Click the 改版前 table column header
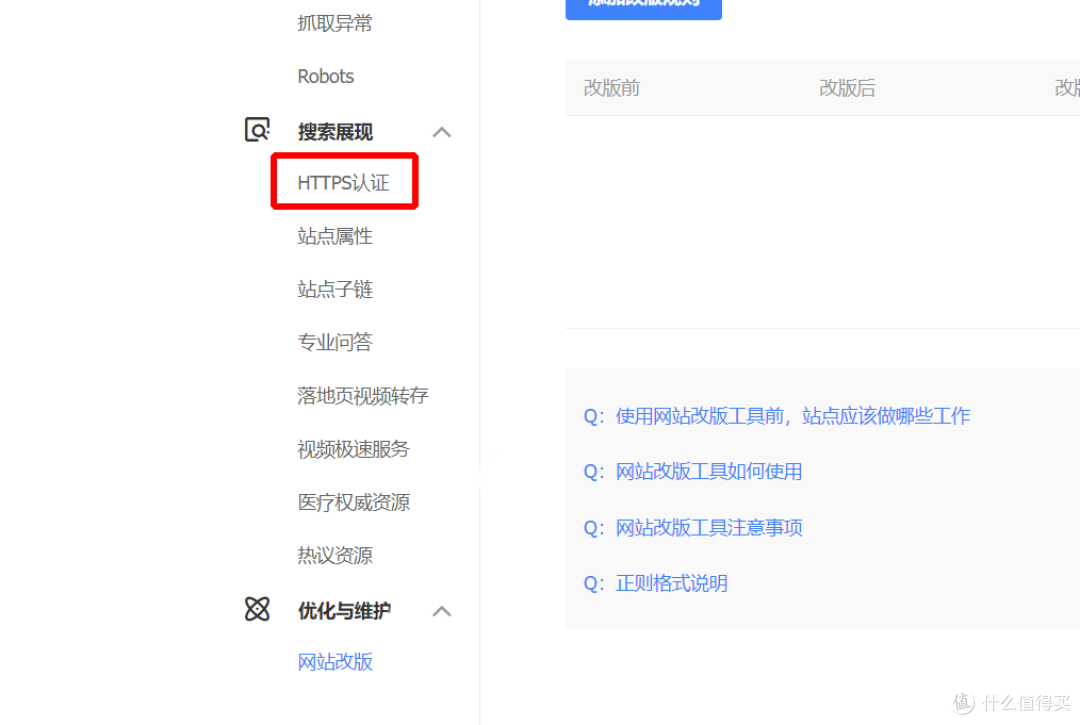The width and height of the screenshot is (1080, 725). [x=611, y=88]
